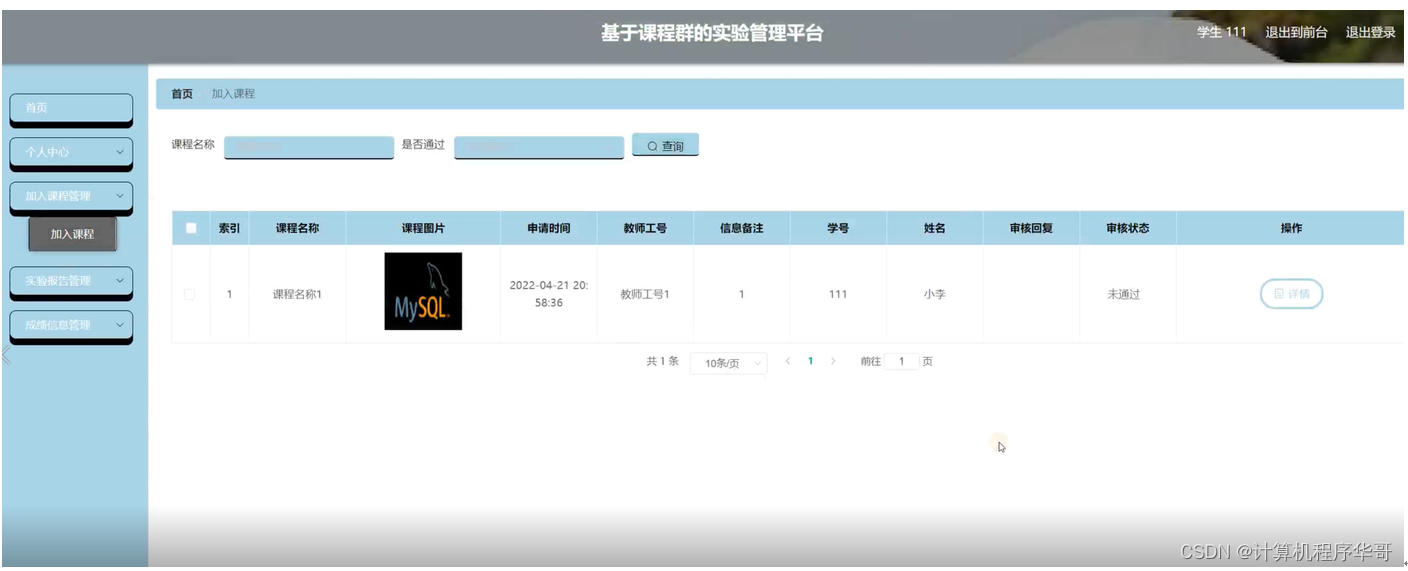Go to next page arrow in pagination
This screenshot has width=1408, height=571.
click(x=833, y=361)
